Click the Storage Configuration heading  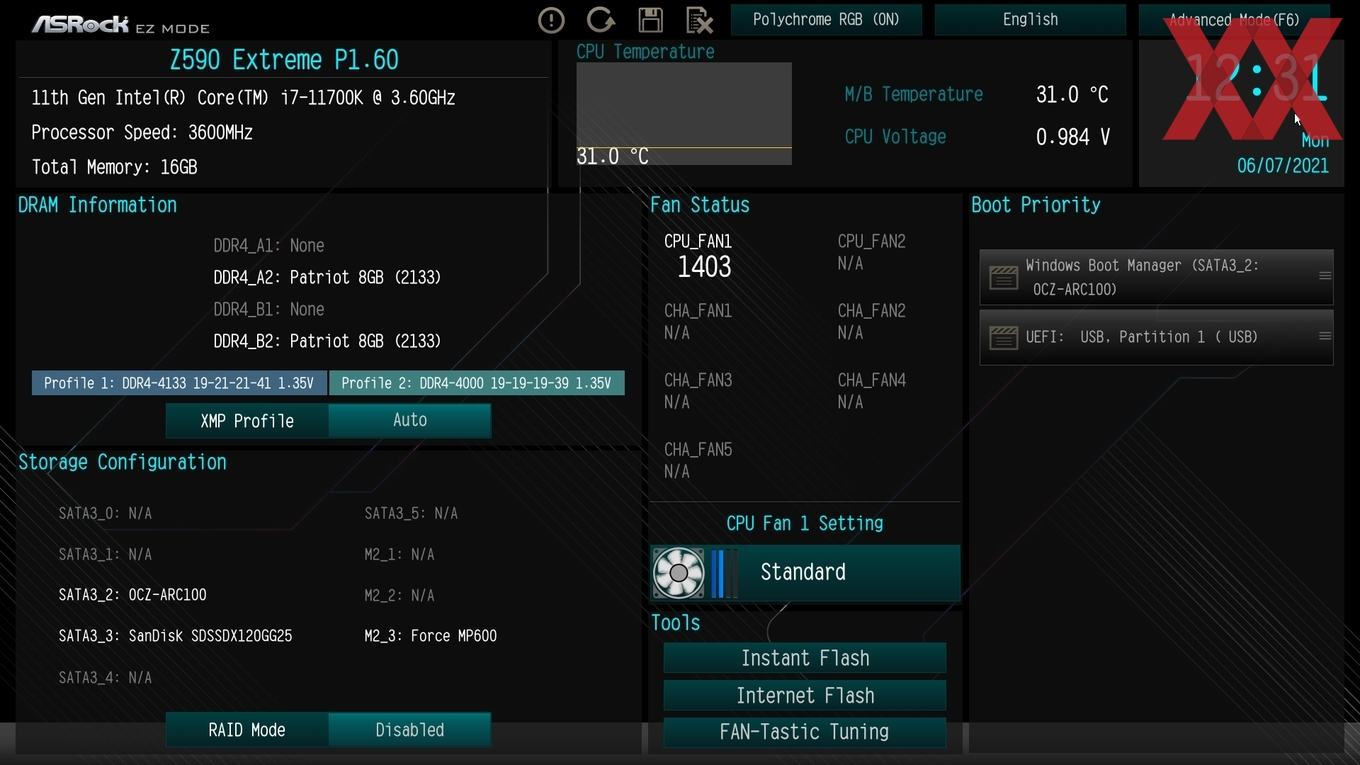point(122,462)
